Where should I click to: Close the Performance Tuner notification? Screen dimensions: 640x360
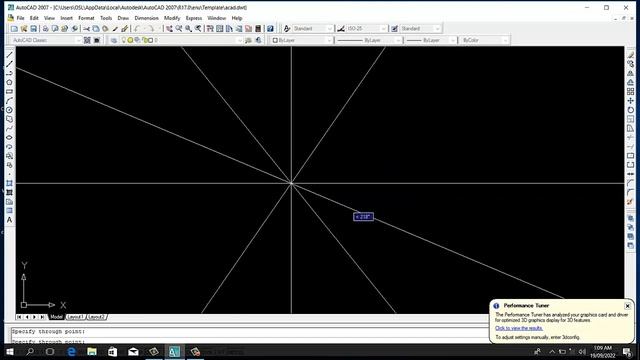click(x=627, y=306)
